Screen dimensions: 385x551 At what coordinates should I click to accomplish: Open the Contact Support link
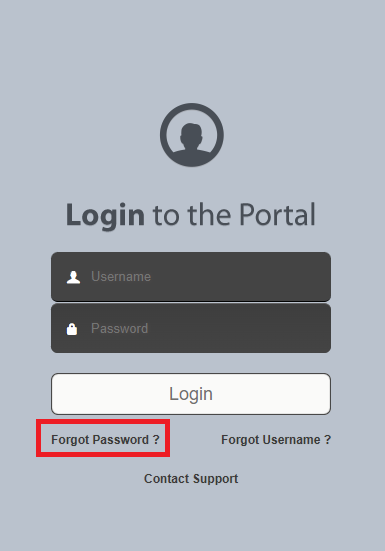(x=191, y=479)
